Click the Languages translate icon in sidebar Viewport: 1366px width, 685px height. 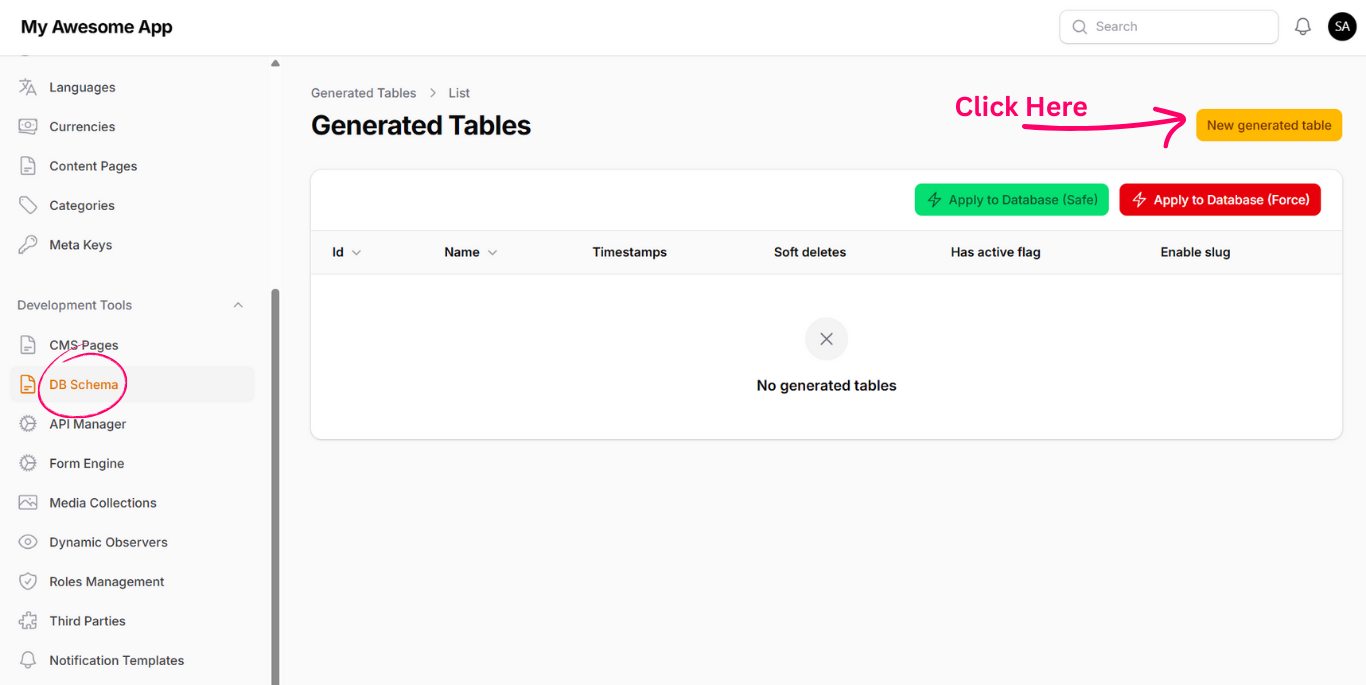point(28,87)
